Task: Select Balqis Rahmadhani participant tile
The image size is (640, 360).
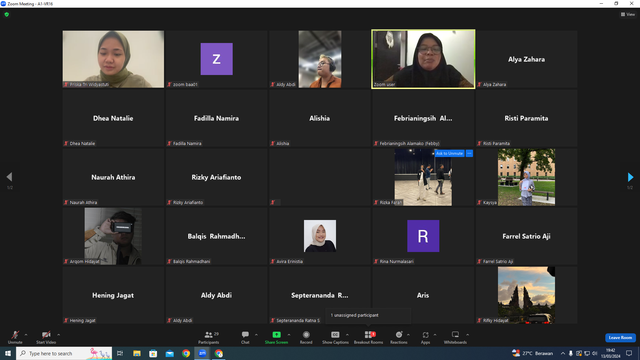Action: (216, 236)
